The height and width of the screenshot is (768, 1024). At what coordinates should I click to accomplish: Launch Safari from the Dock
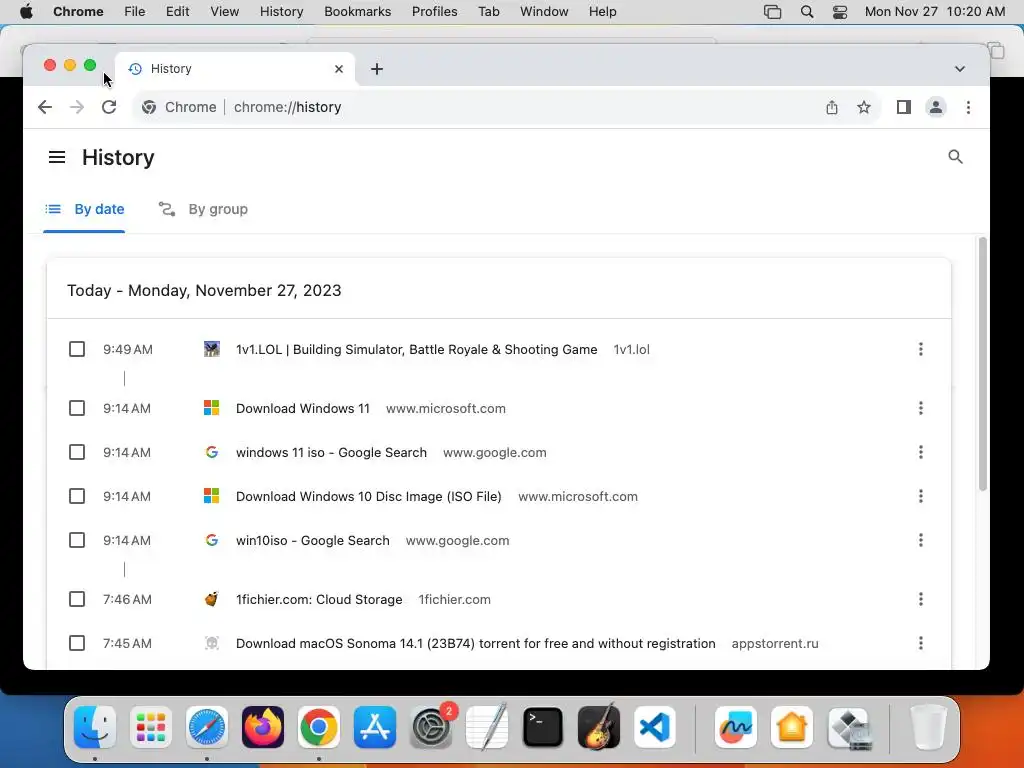coord(207,727)
